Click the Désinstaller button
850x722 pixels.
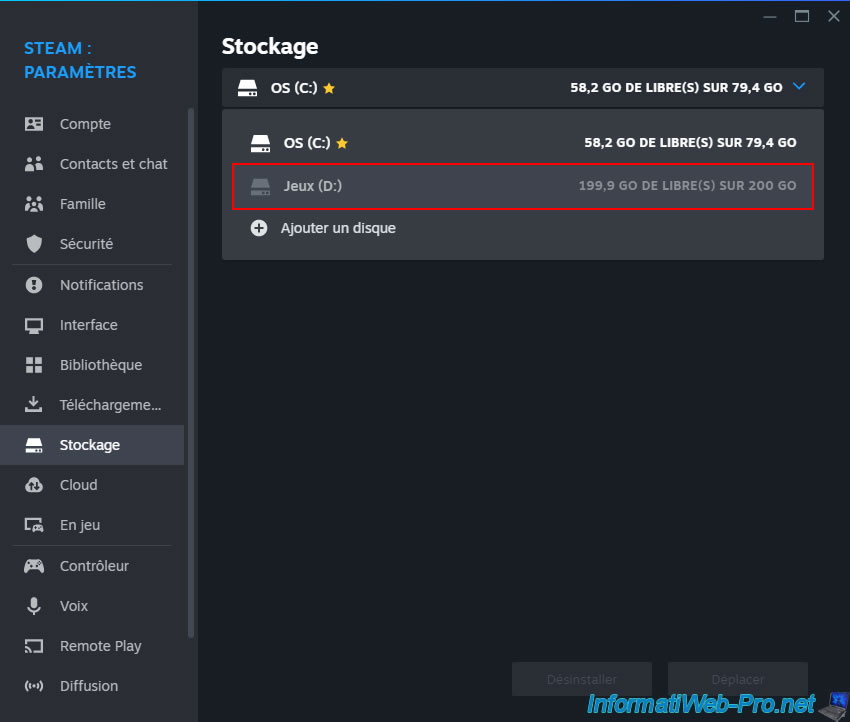click(582, 679)
